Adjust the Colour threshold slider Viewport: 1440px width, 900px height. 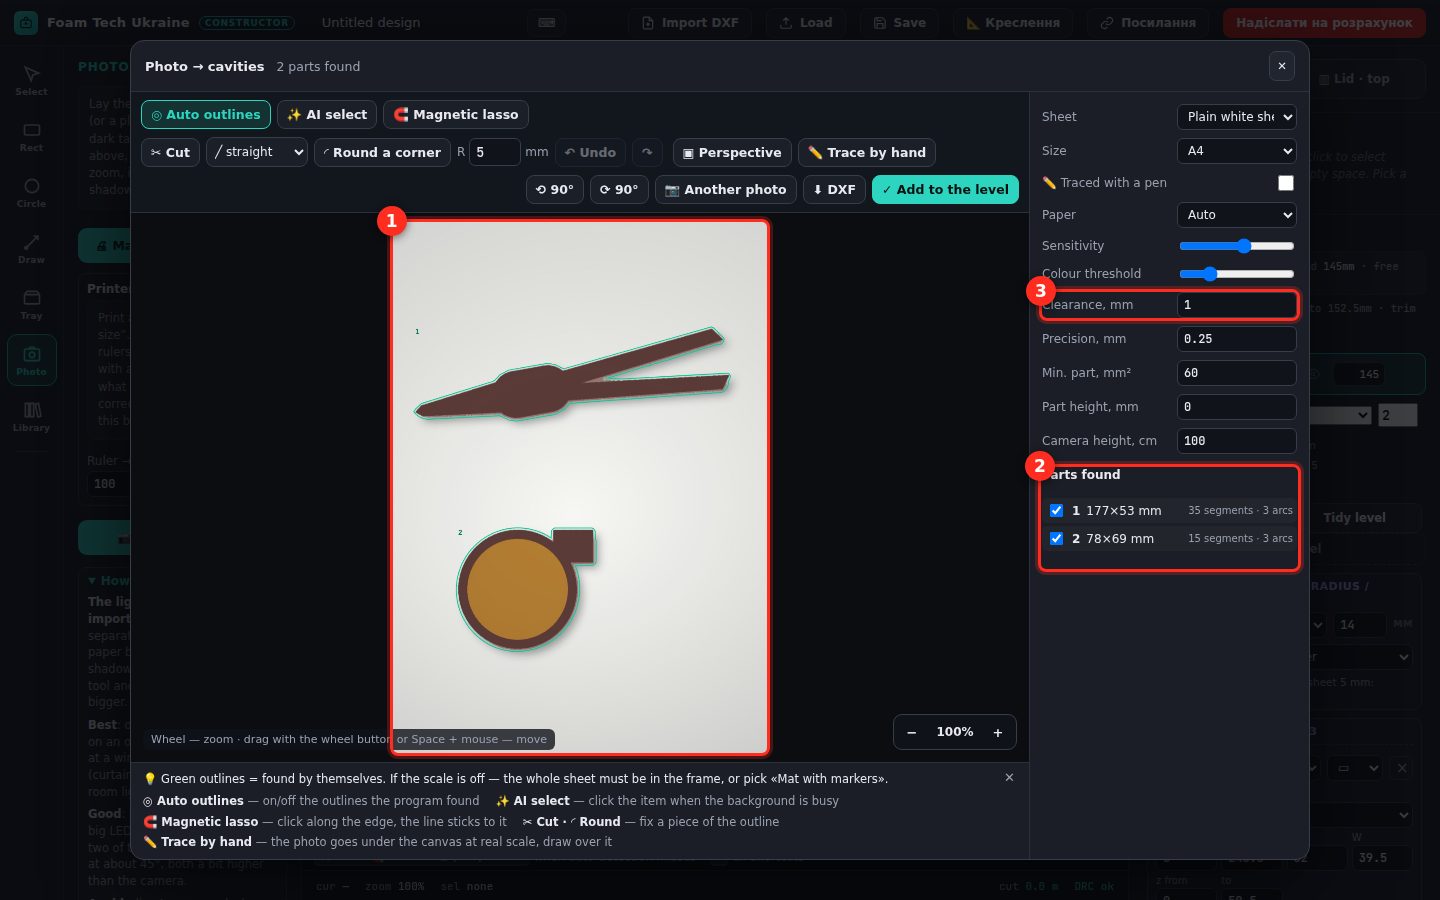coord(1237,274)
